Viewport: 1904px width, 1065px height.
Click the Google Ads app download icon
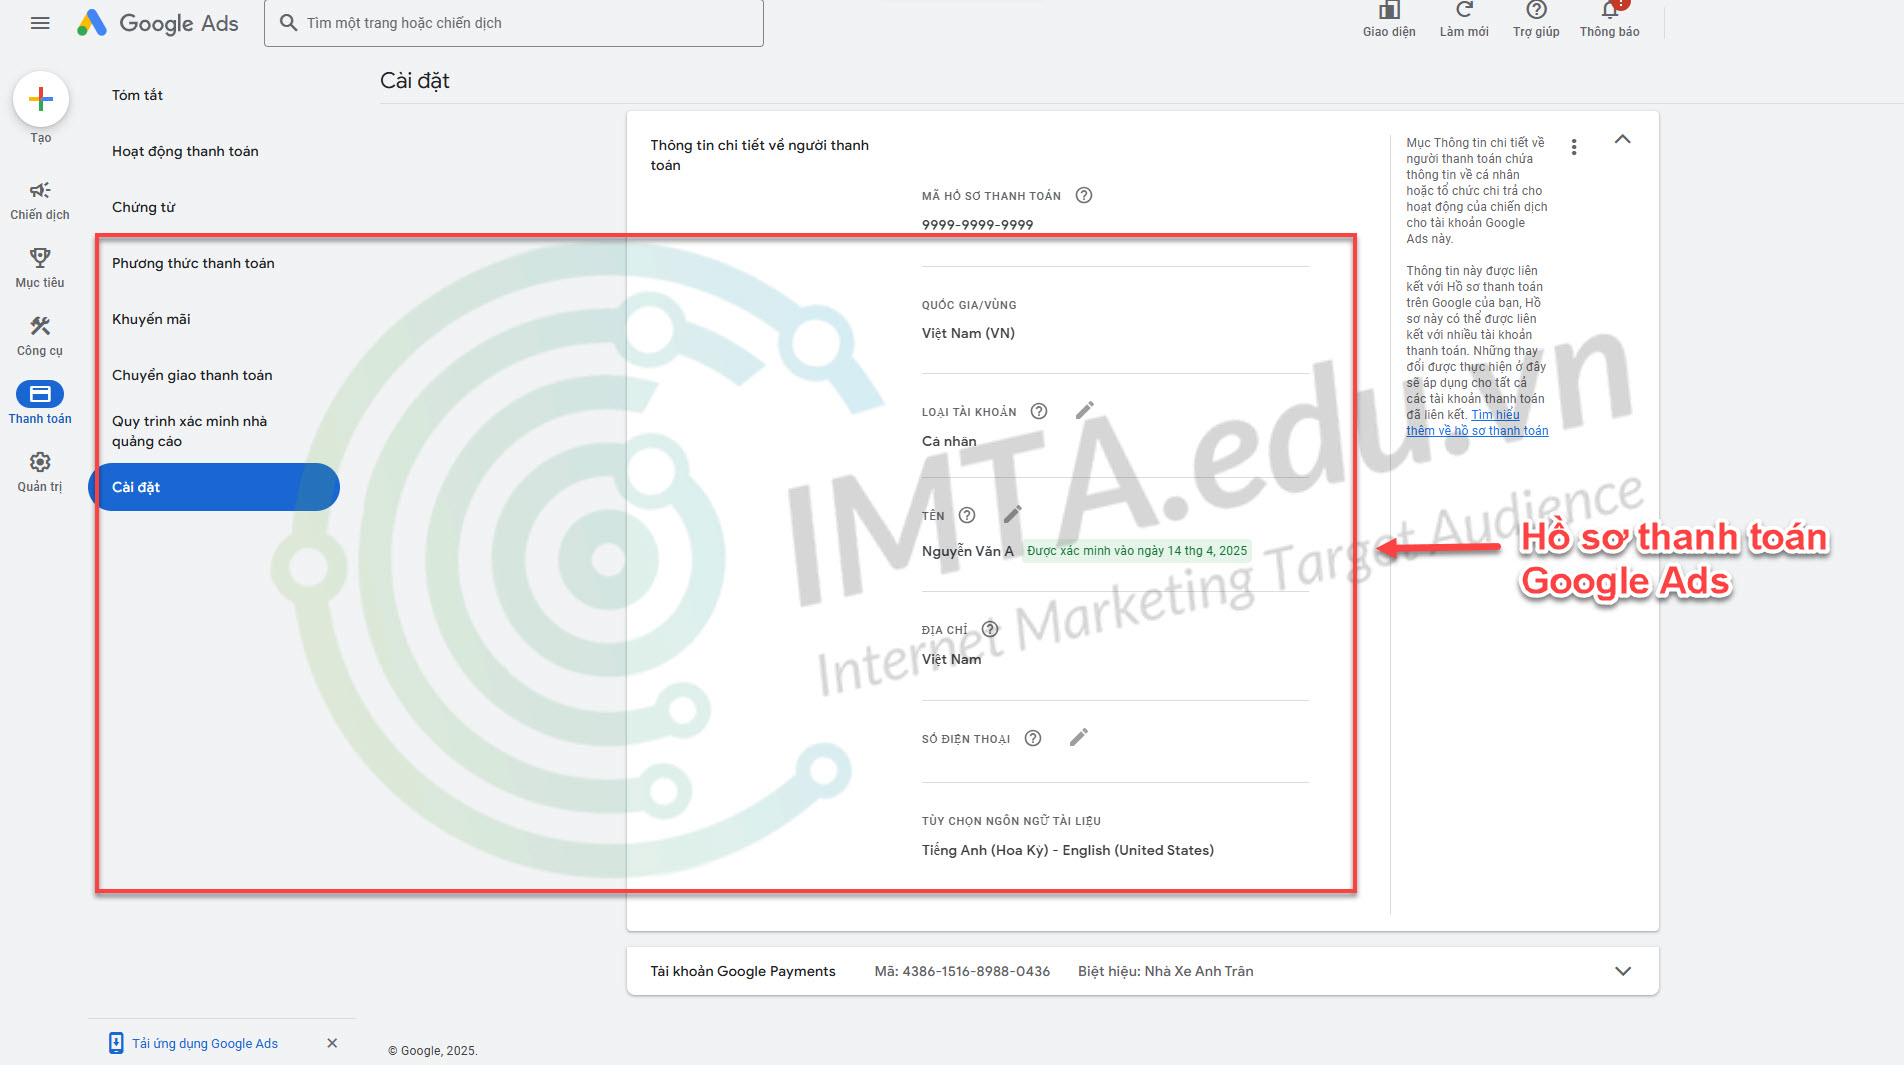click(116, 1043)
